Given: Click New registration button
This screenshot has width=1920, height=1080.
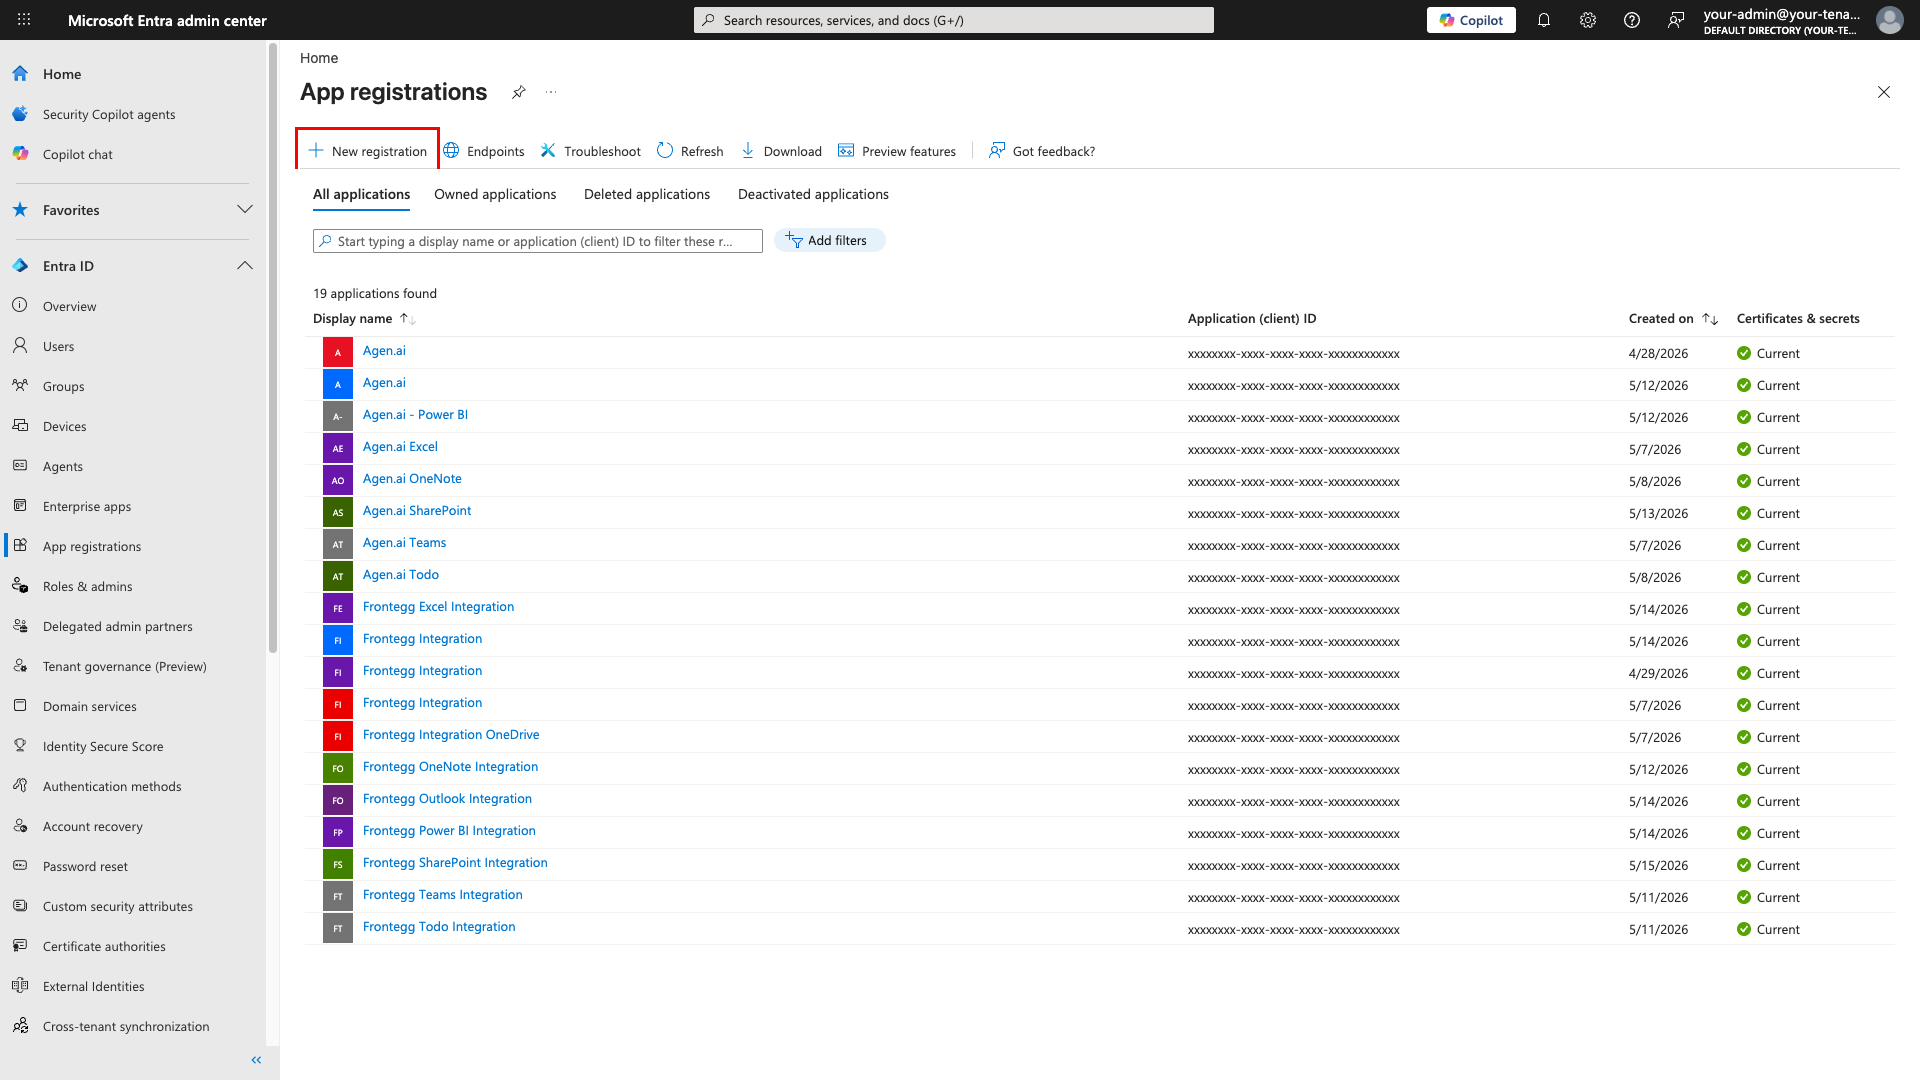Looking at the screenshot, I should pos(368,151).
